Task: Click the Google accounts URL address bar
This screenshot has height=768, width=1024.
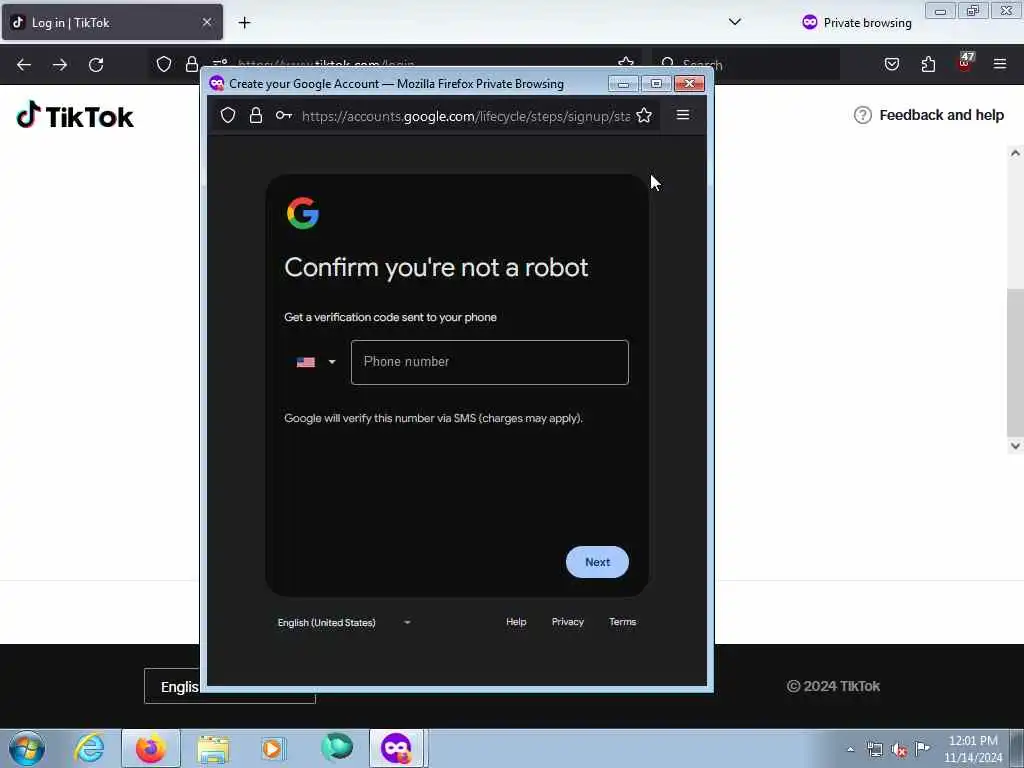Action: pos(466,116)
